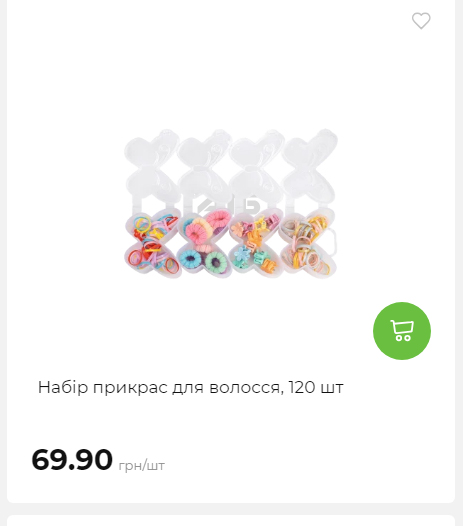Click the last transparent butterfly lid
This screenshot has width=463, height=526.
pos(309,167)
